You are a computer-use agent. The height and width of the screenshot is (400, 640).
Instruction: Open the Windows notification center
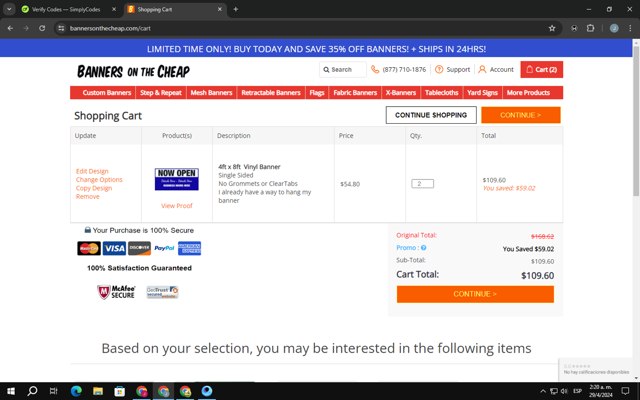(625, 391)
